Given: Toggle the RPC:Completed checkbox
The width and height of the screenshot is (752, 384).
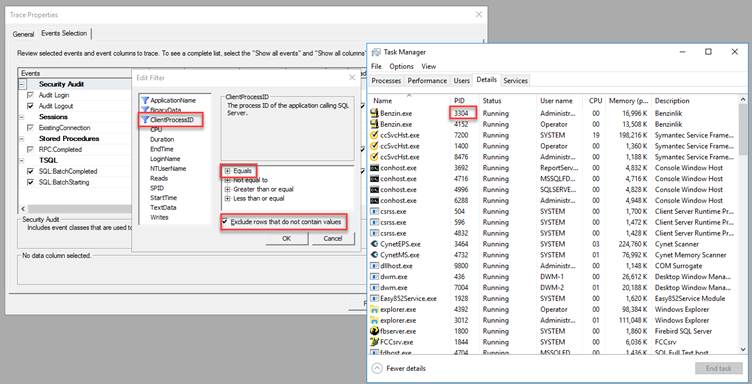Looking at the screenshot, I should 31,150.
